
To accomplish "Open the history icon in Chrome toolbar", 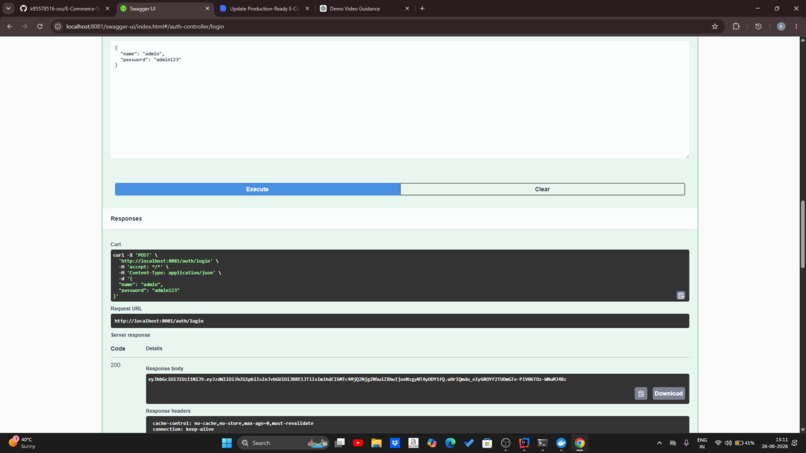I will click(x=758, y=26).
